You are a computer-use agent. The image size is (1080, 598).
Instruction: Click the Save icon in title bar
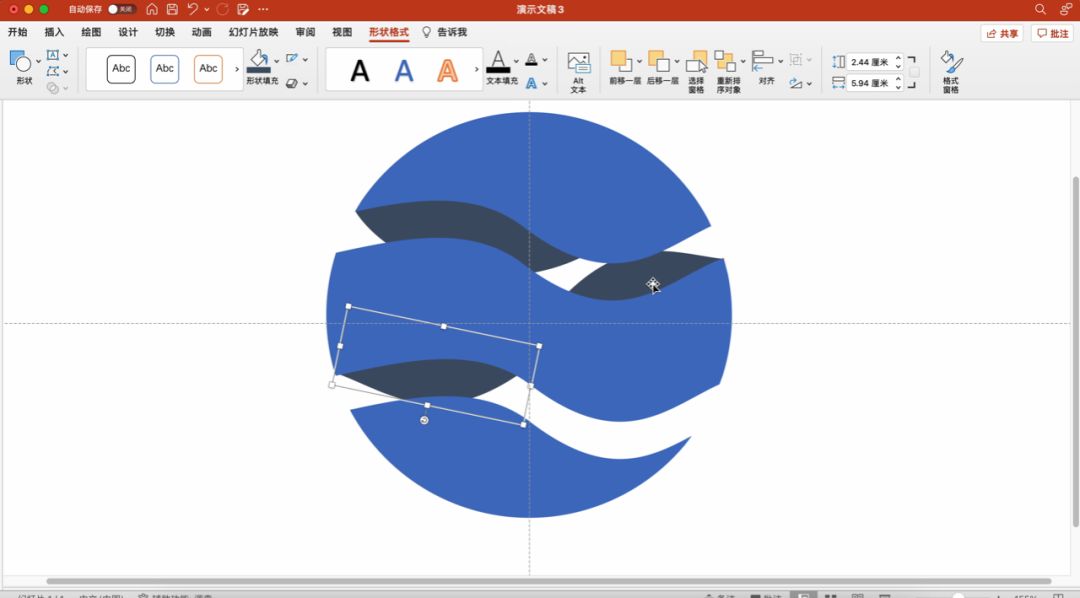tap(172, 9)
